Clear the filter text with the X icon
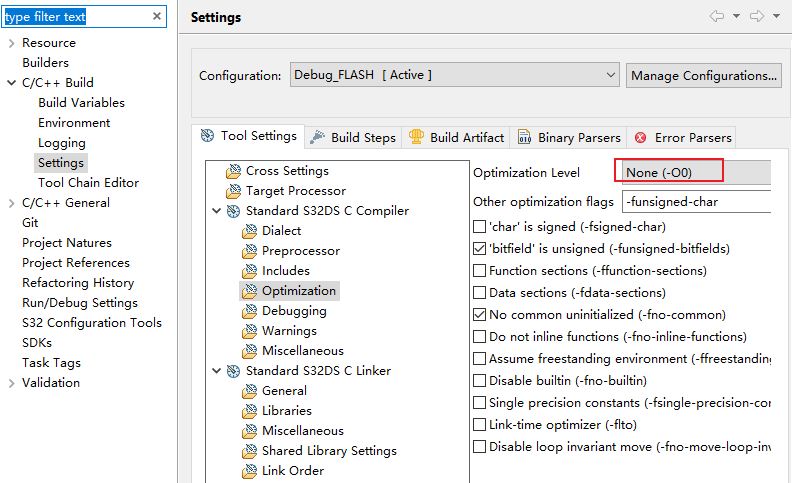792x483 pixels. pos(157,16)
